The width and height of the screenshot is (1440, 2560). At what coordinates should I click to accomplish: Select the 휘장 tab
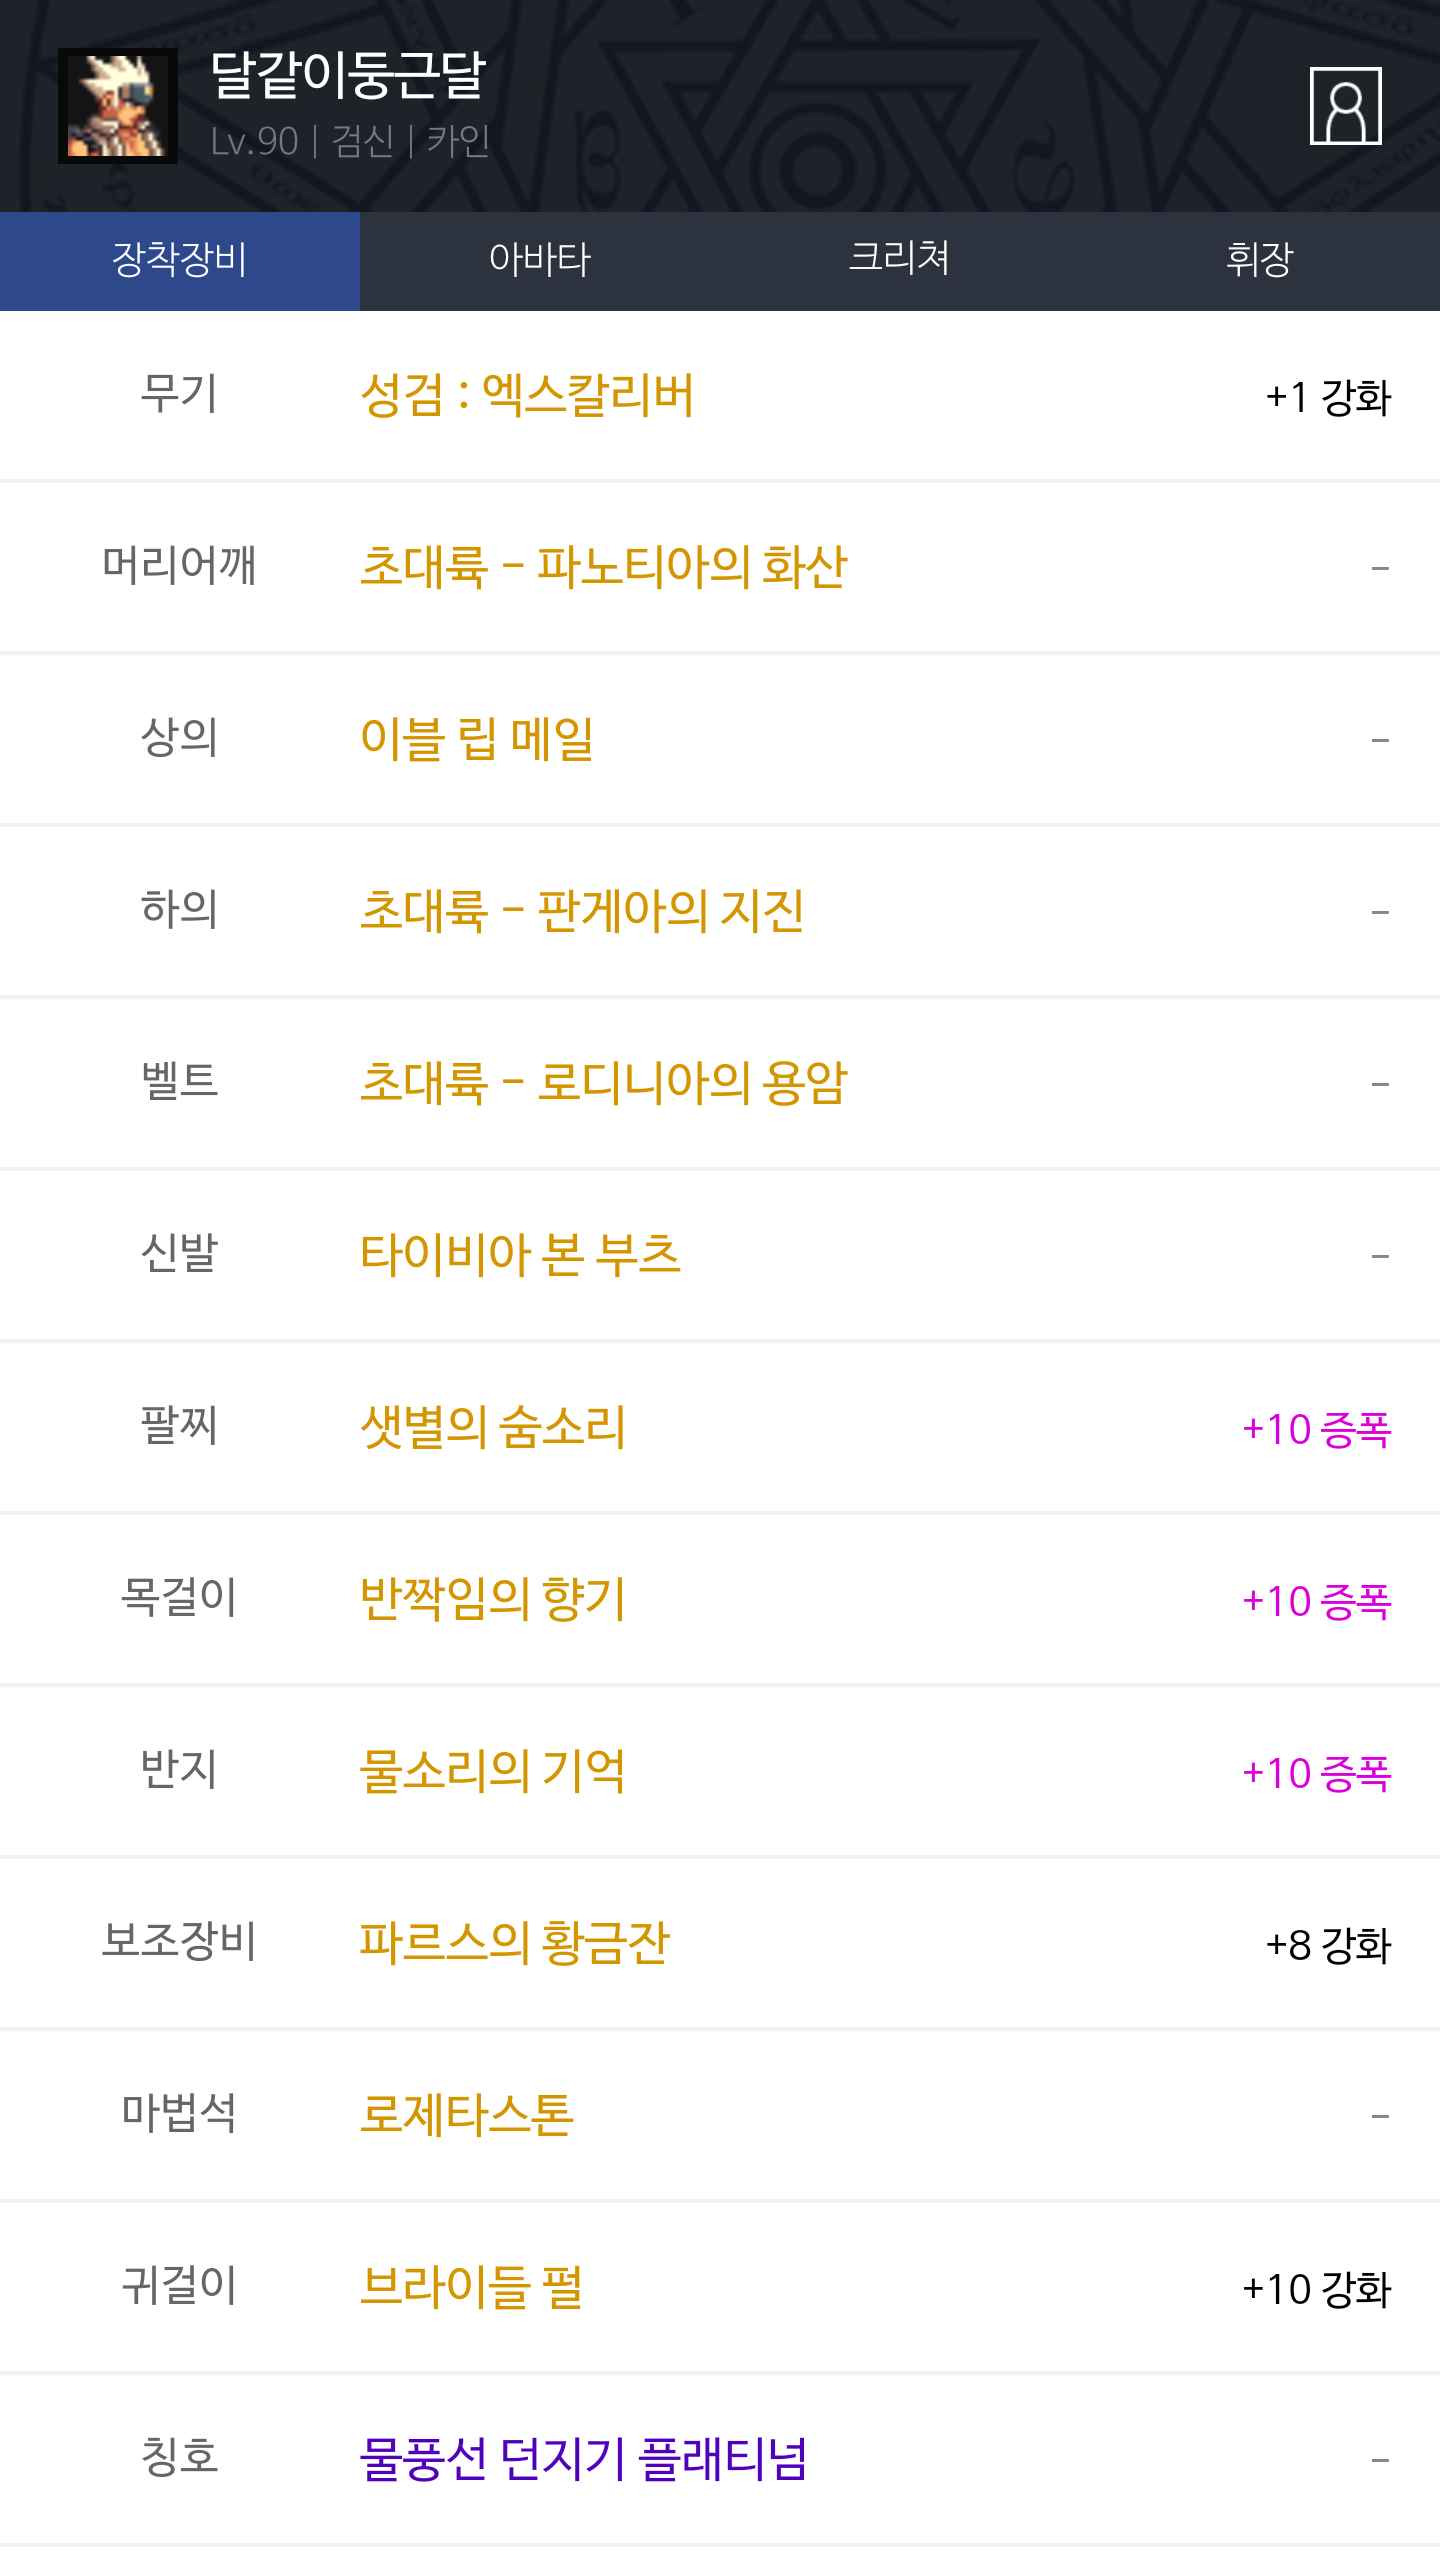1259,260
